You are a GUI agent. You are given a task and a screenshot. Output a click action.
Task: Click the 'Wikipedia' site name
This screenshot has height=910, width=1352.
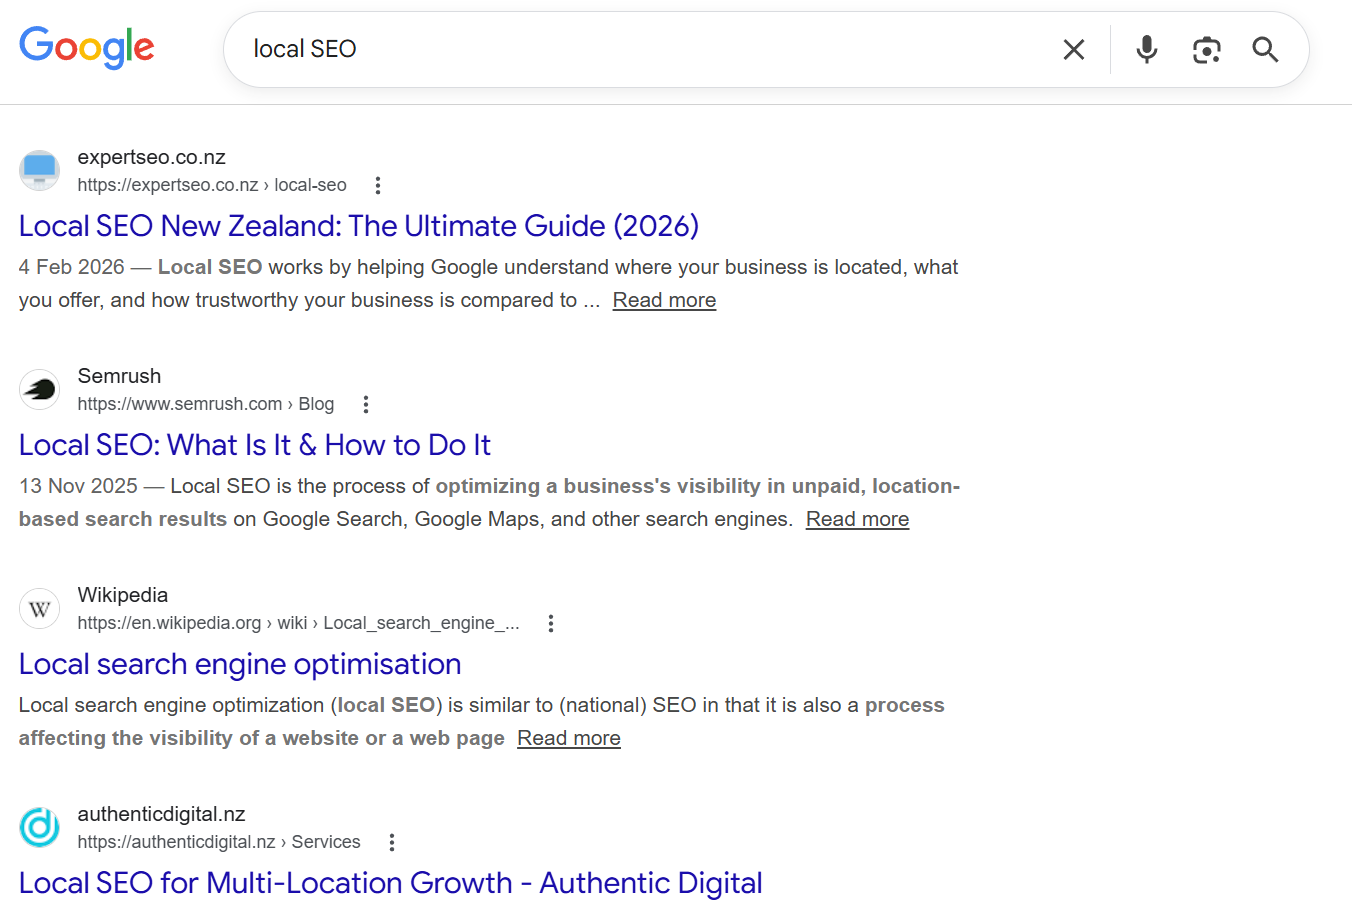(123, 595)
